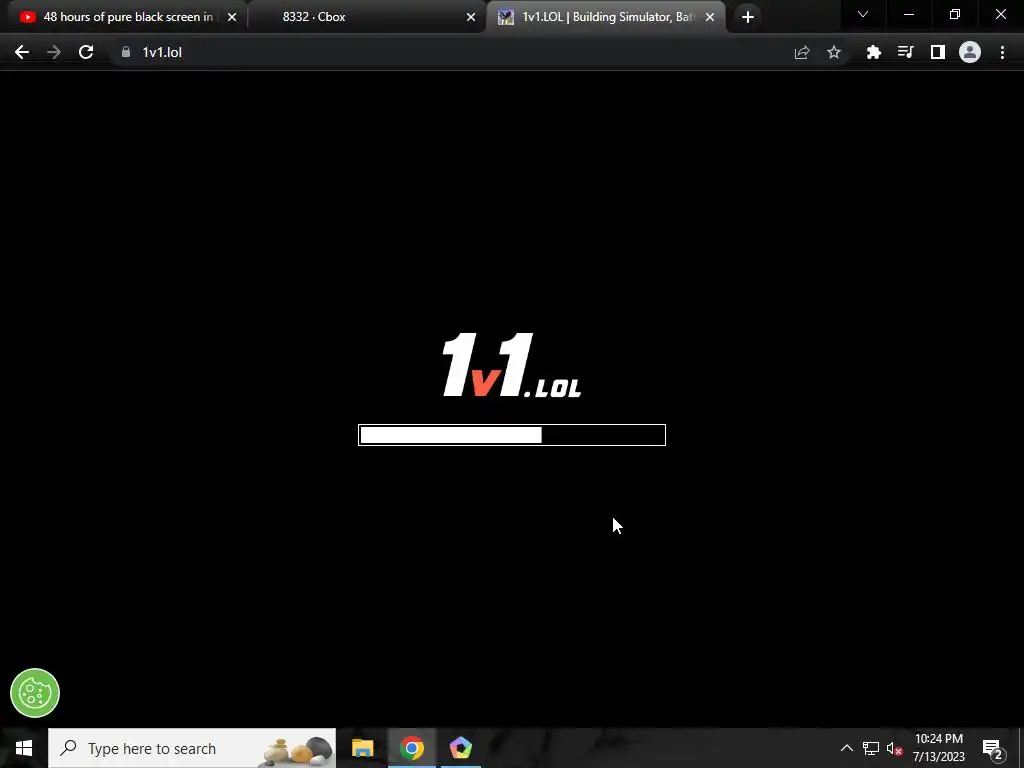Click the Chrome taskbar icon
Image resolution: width=1024 pixels, height=768 pixels.
(411, 748)
